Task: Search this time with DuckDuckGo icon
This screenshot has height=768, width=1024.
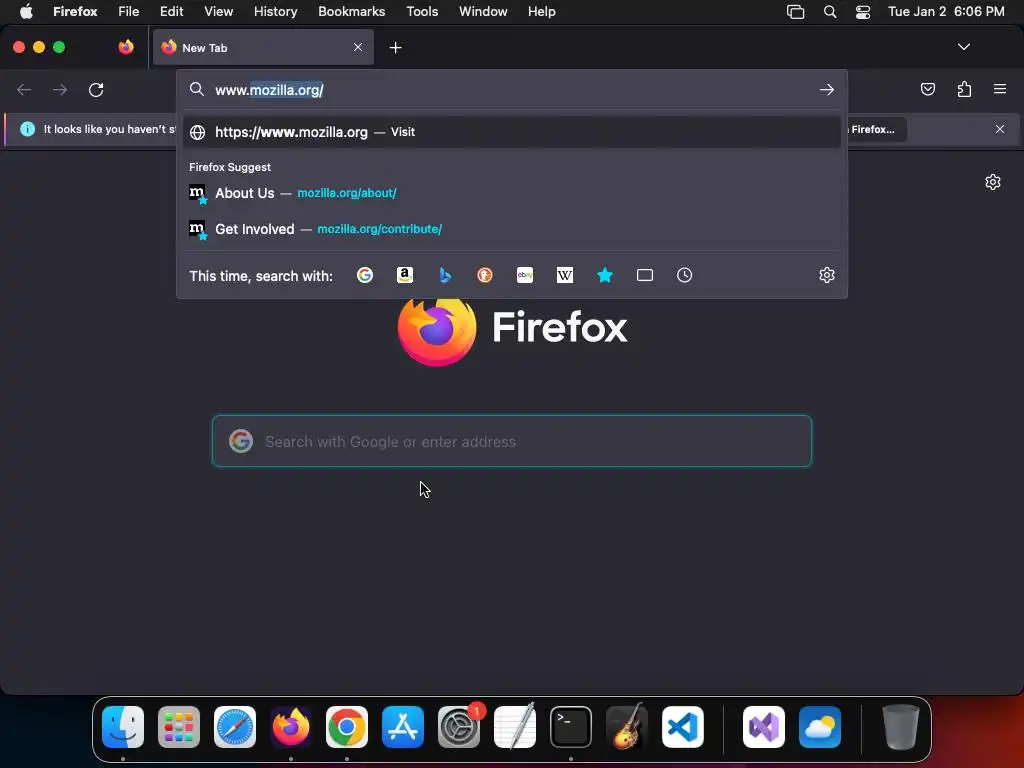Action: (x=485, y=276)
